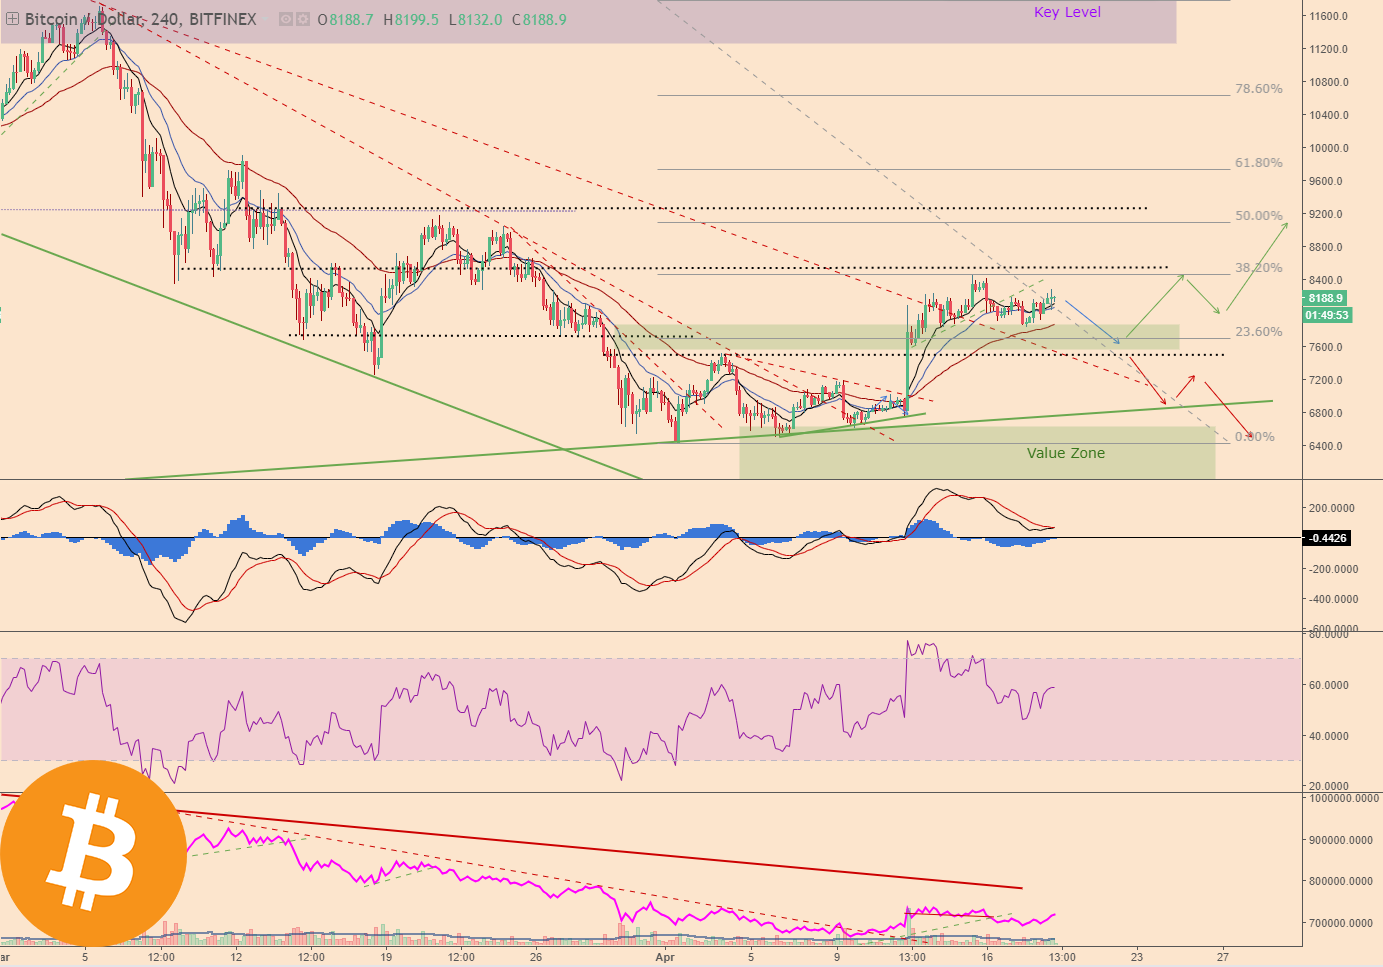Click the 6400.0 price axis label
1383x967 pixels.
click(1328, 446)
